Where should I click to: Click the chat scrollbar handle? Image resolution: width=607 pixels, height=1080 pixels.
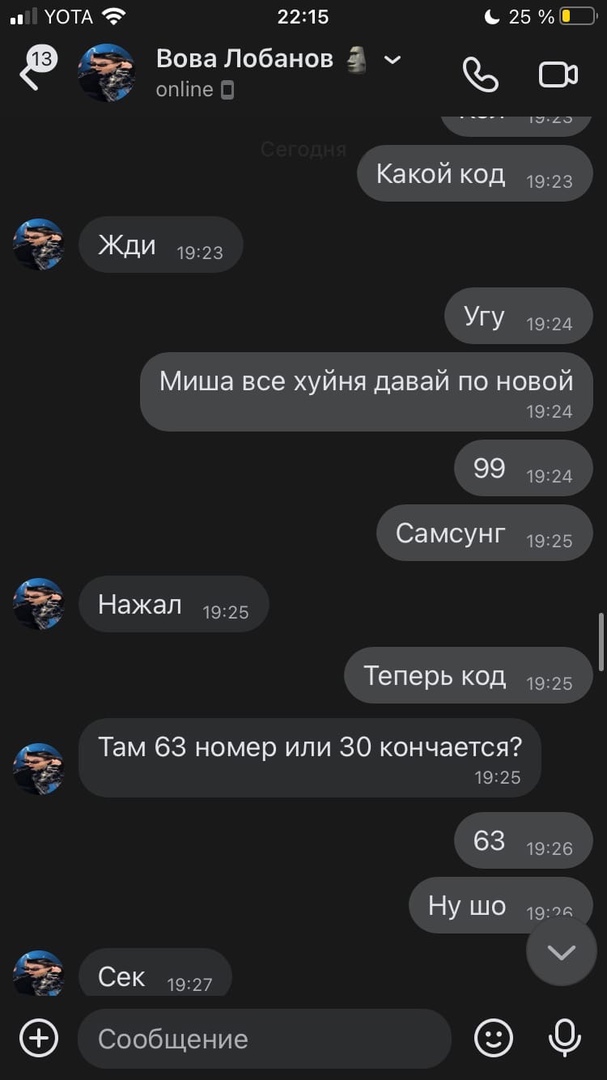click(x=601, y=641)
